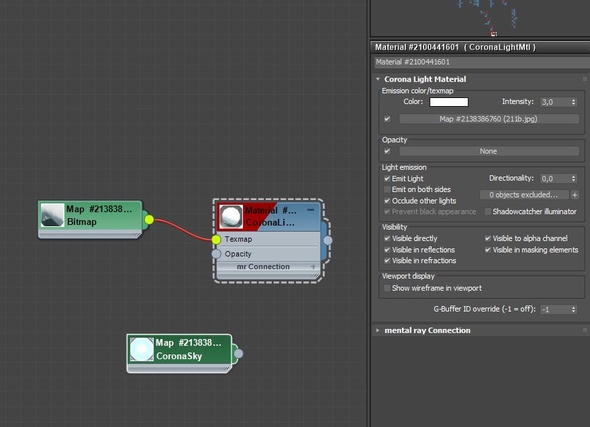Collapse the CoronaLight node with minus icon

[x=310, y=210]
